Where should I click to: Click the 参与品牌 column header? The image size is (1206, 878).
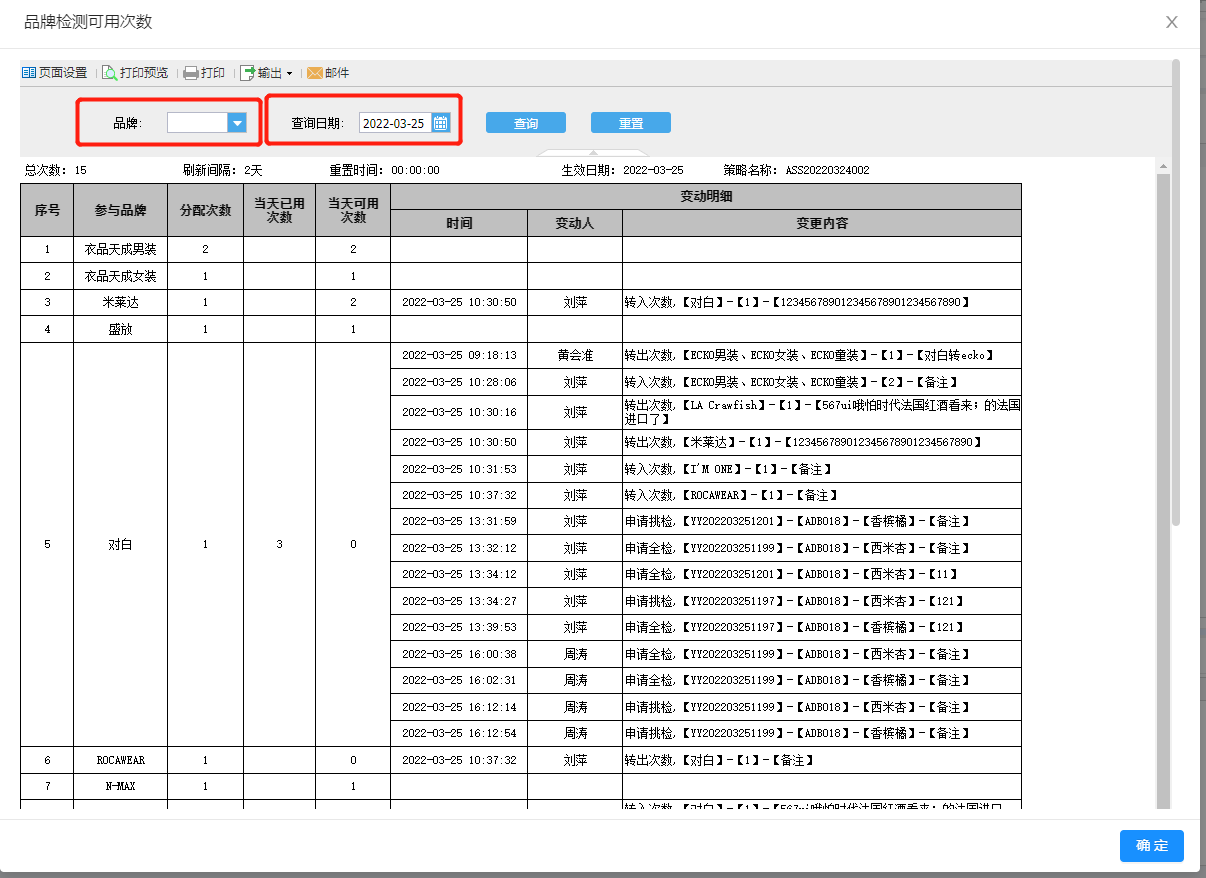[120, 210]
